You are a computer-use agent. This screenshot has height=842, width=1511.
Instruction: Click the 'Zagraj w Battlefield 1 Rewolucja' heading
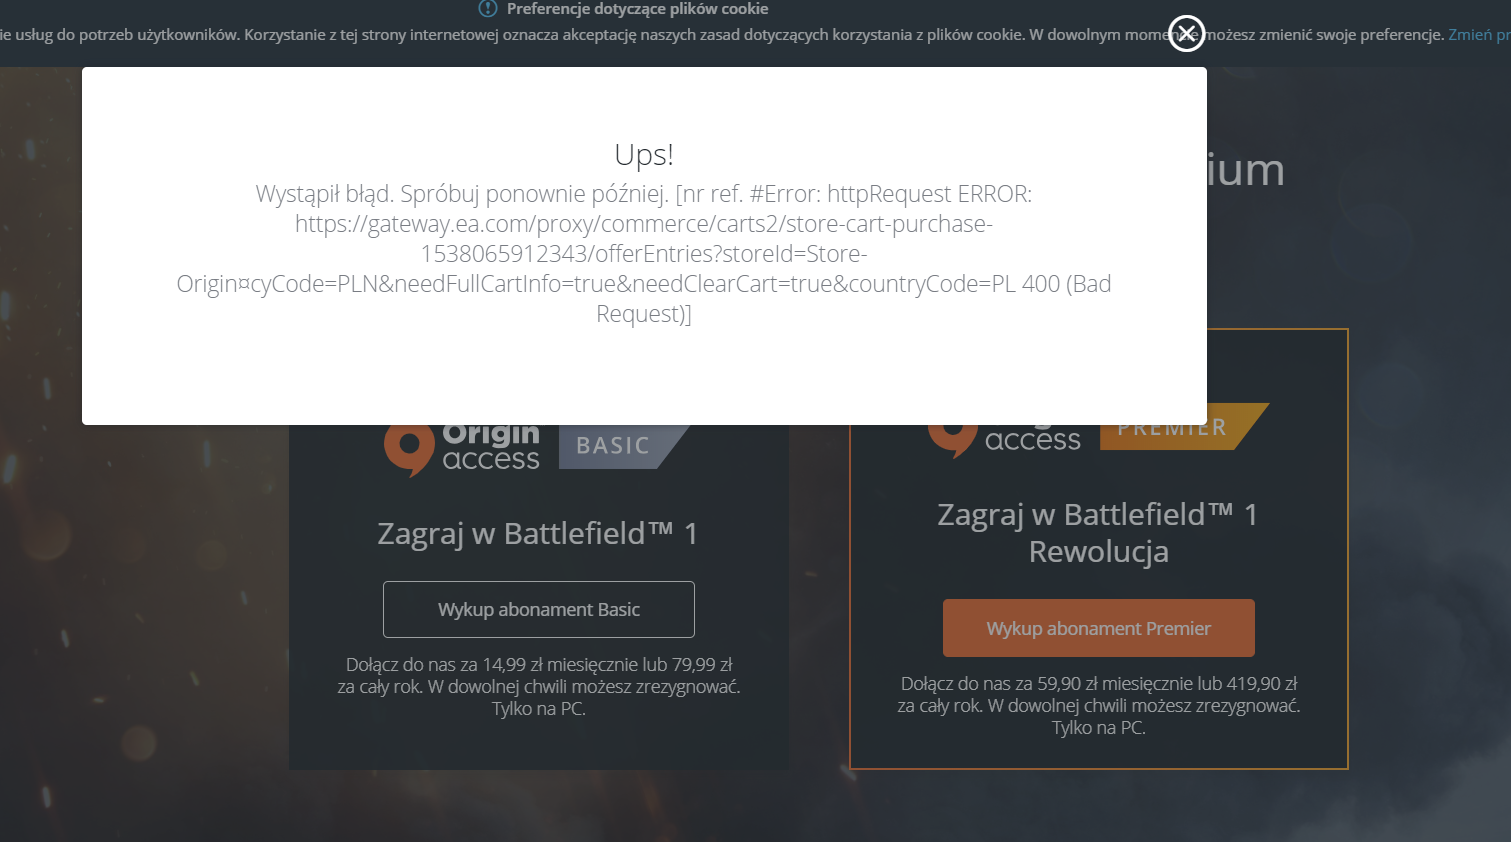point(1098,533)
